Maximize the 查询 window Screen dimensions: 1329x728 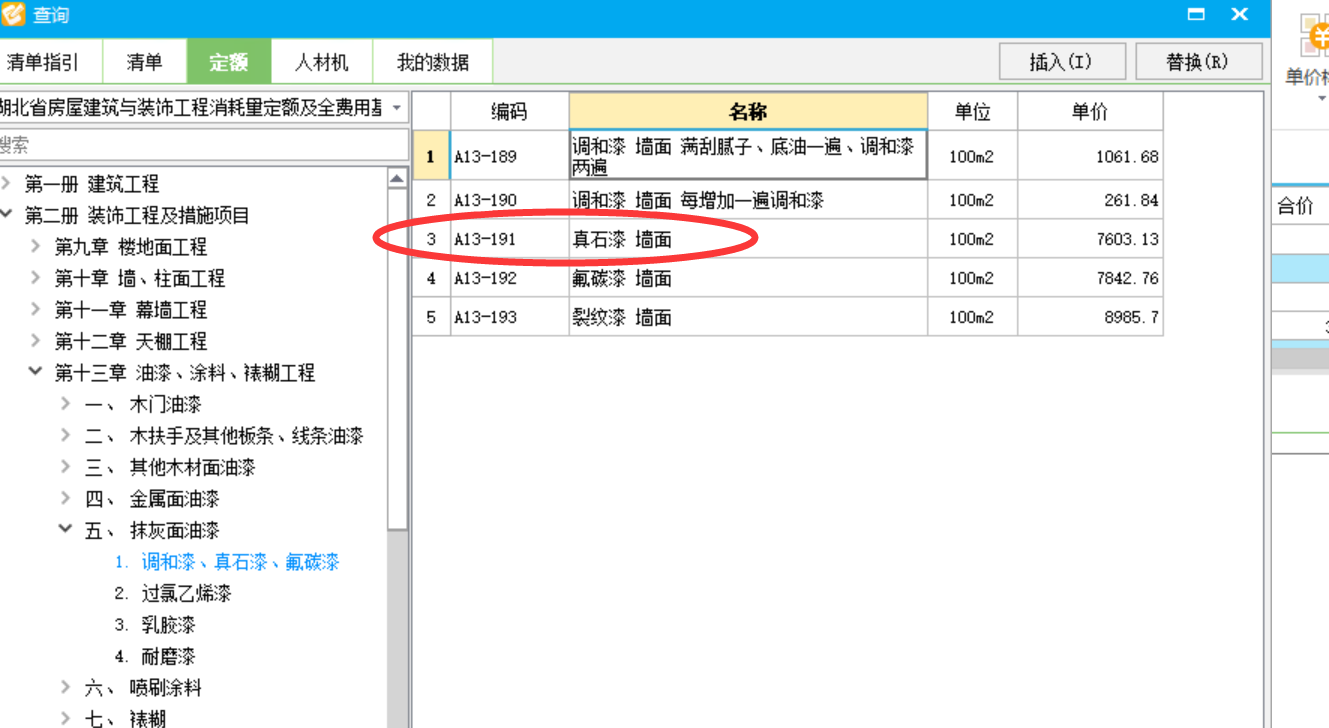(1195, 15)
